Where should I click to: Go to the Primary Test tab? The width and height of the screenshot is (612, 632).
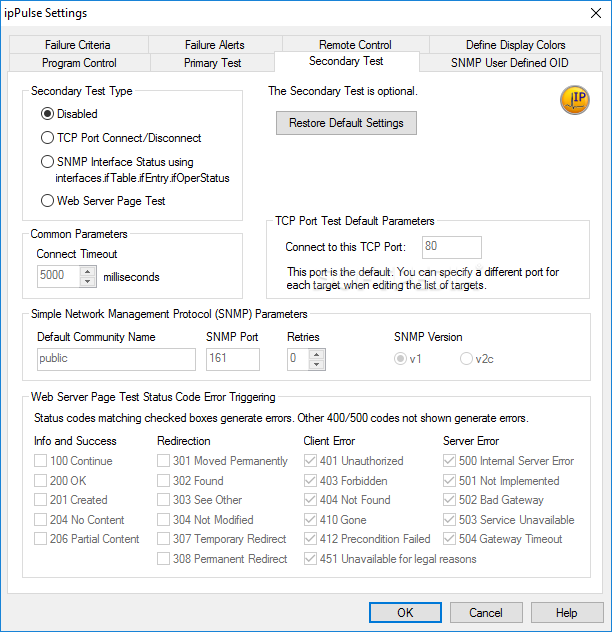(x=212, y=62)
